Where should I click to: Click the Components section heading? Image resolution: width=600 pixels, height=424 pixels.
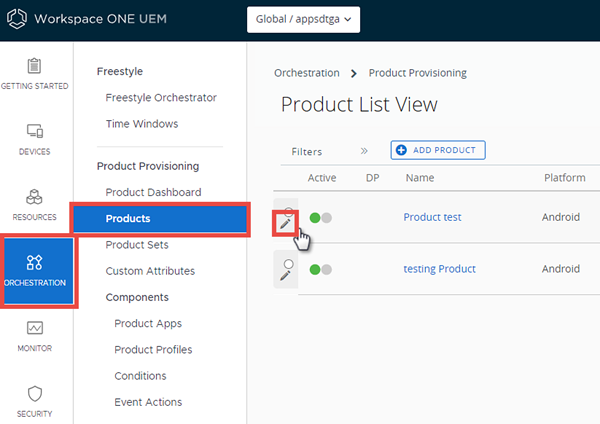tap(137, 297)
